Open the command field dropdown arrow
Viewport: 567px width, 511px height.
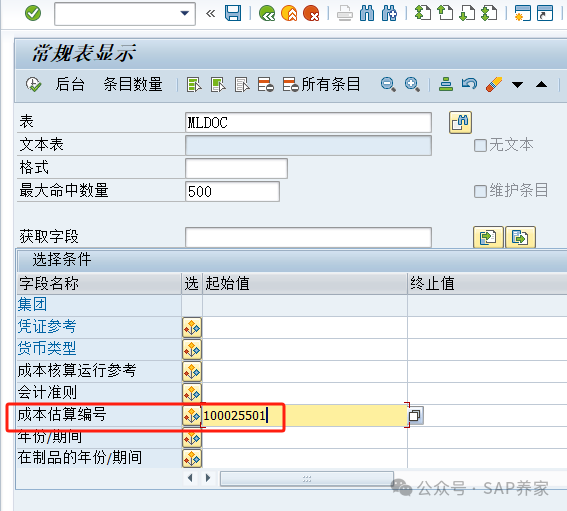(185, 13)
